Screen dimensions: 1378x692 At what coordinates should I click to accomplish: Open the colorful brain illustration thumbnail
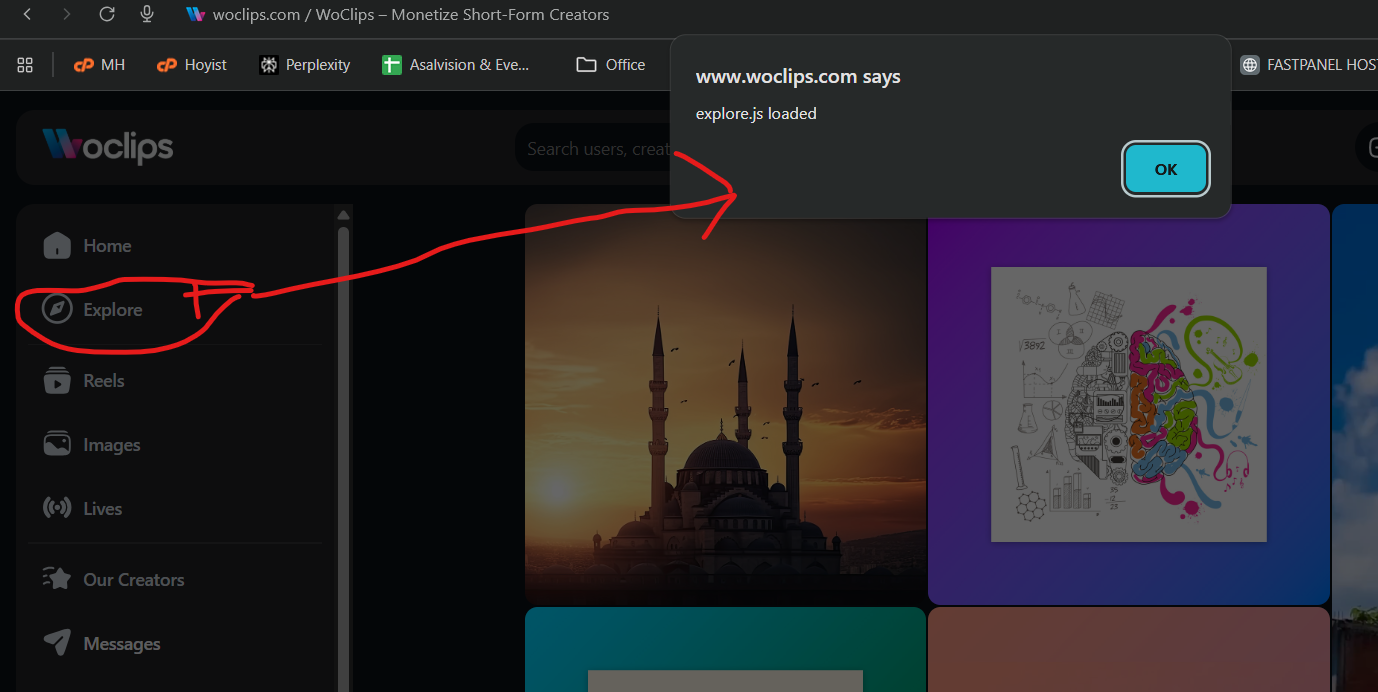1128,404
